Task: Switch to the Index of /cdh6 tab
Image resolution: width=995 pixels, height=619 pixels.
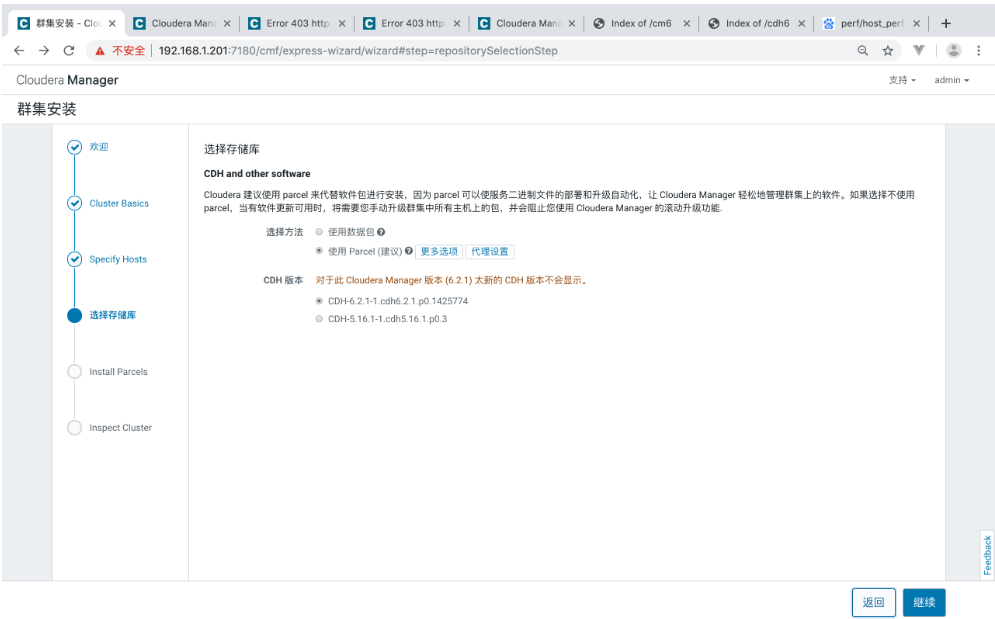Action: [757, 23]
